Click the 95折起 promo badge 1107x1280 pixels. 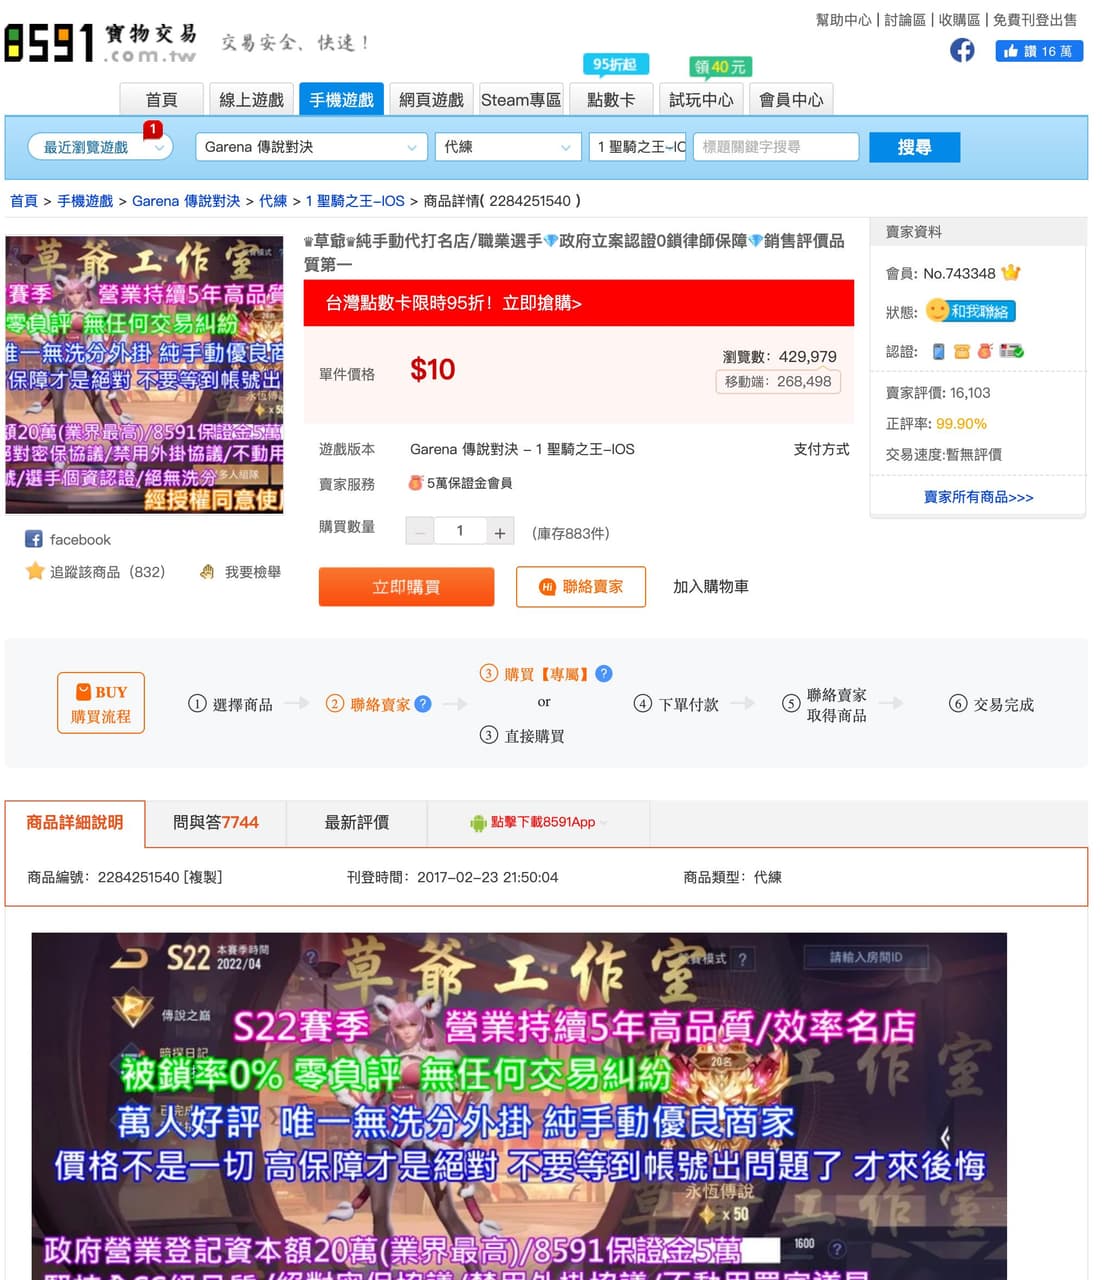pyautogui.click(x=615, y=64)
